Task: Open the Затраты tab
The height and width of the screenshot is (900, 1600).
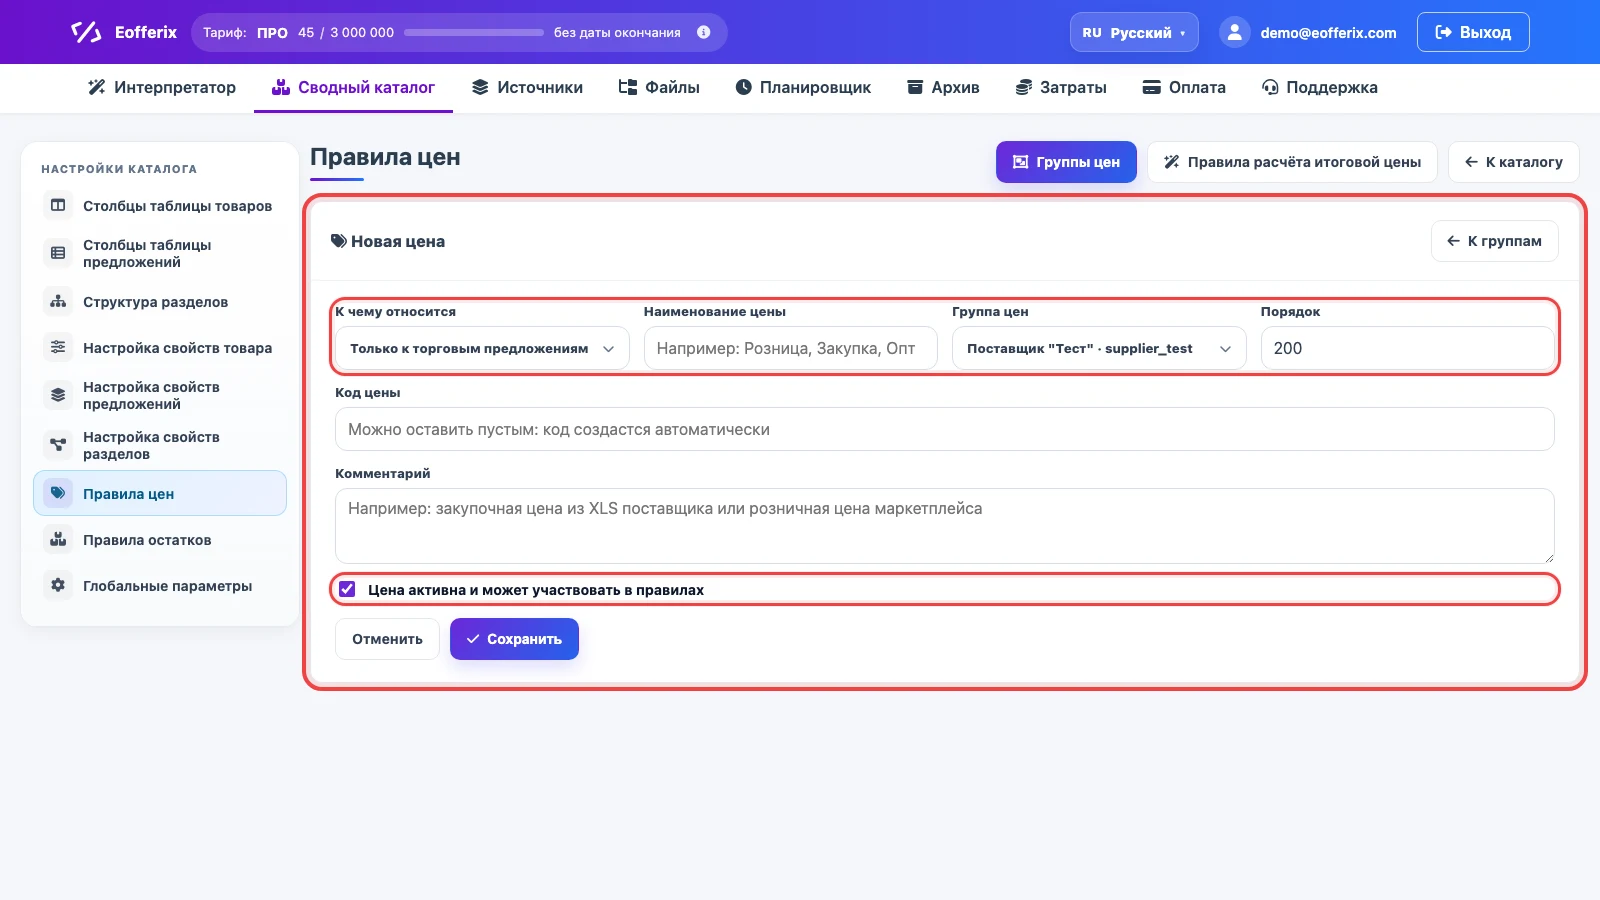Action: point(1061,87)
